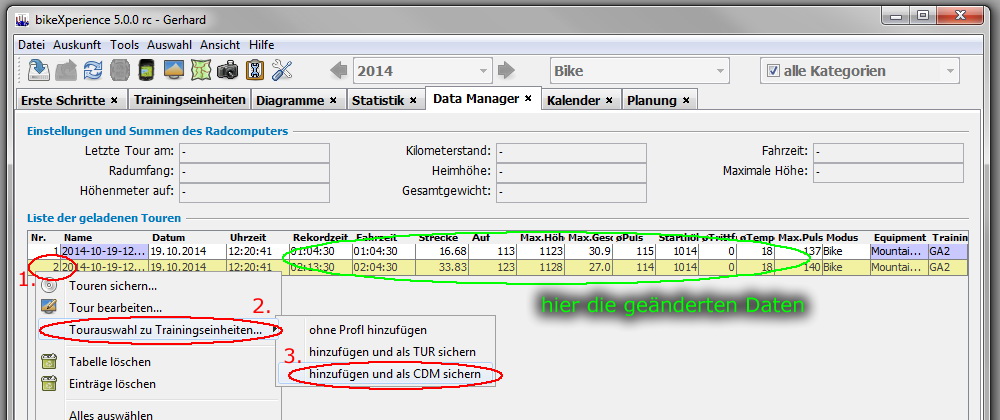Open settings wrench and screwdriver icon
The image size is (1000, 420).
pyautogui.click(x=282, y=70)
